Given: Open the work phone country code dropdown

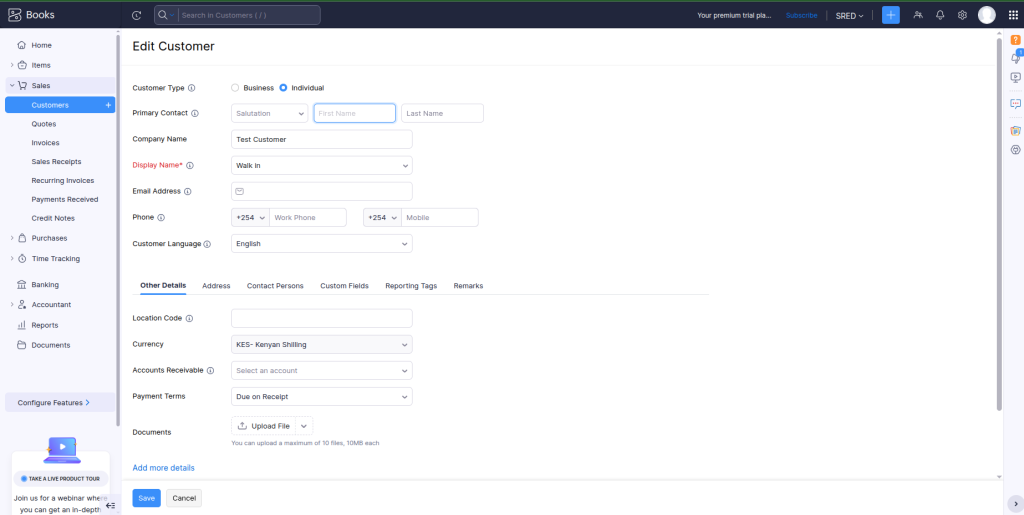Looking at the screenshot, I should tap(251, 217).
